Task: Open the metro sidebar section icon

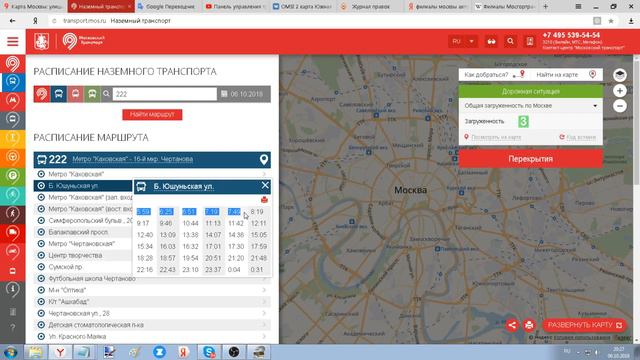Action: click(x=13, y=101)
